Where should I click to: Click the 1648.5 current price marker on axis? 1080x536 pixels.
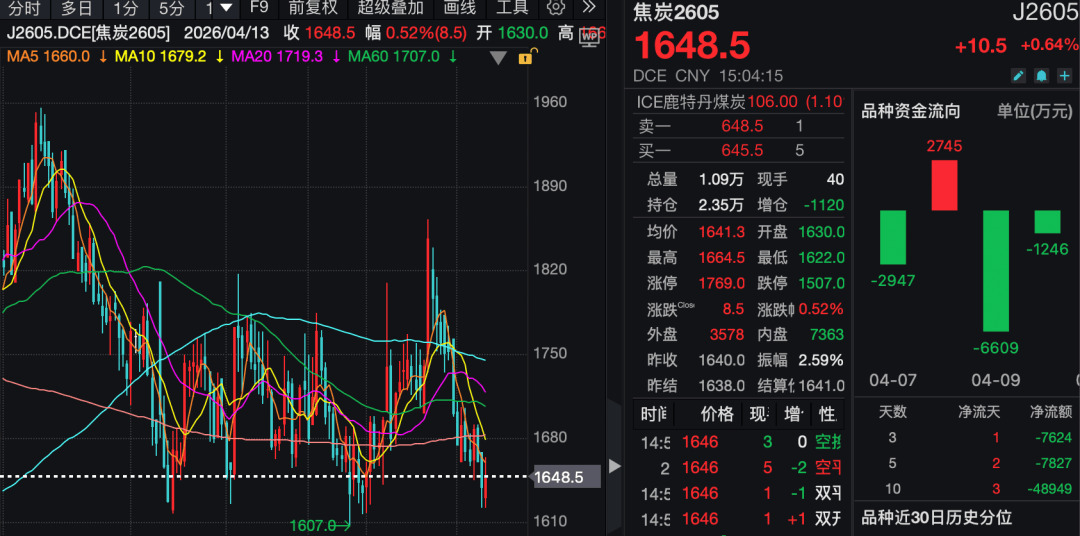[559, 477]
